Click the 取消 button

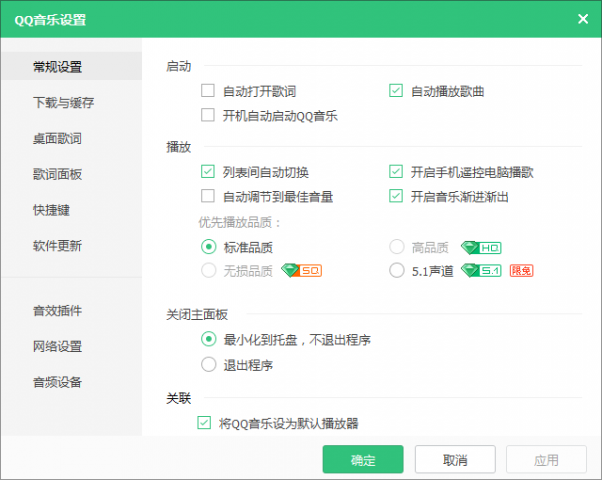[x=455, y=459]
